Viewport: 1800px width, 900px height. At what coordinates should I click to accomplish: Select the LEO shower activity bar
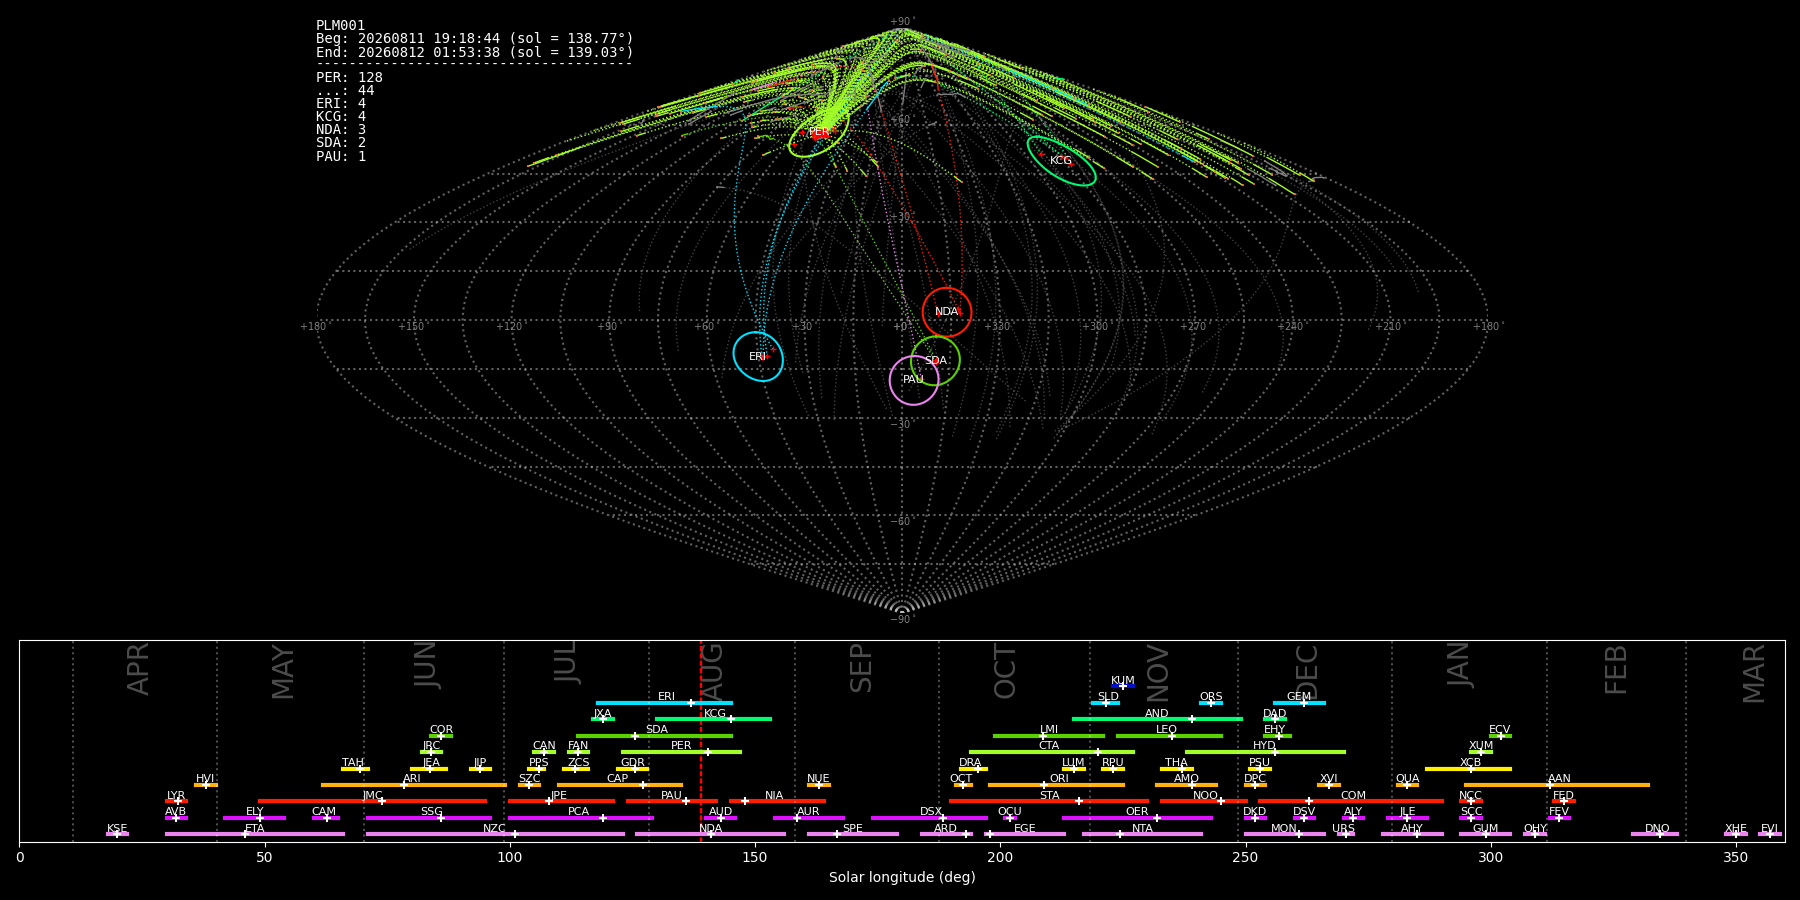click(1169, 735)
